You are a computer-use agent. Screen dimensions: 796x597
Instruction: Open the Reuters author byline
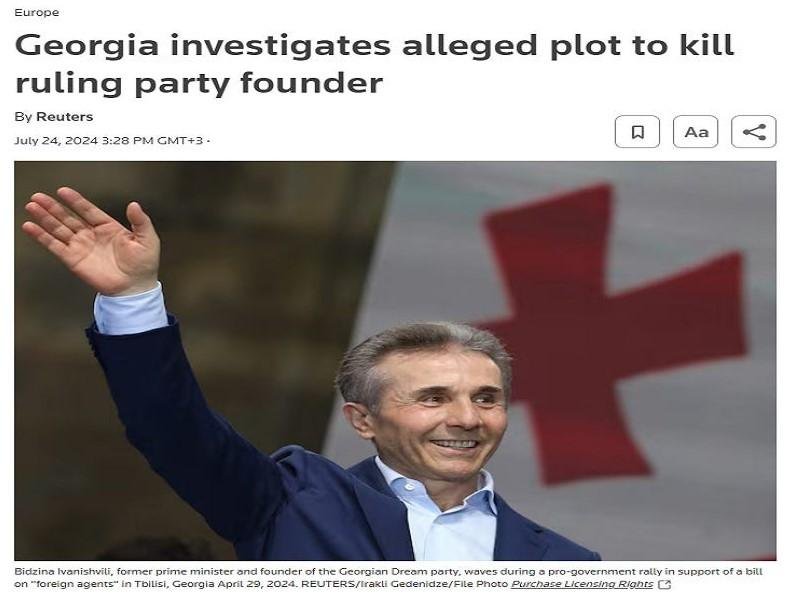(x=64, y=117)
